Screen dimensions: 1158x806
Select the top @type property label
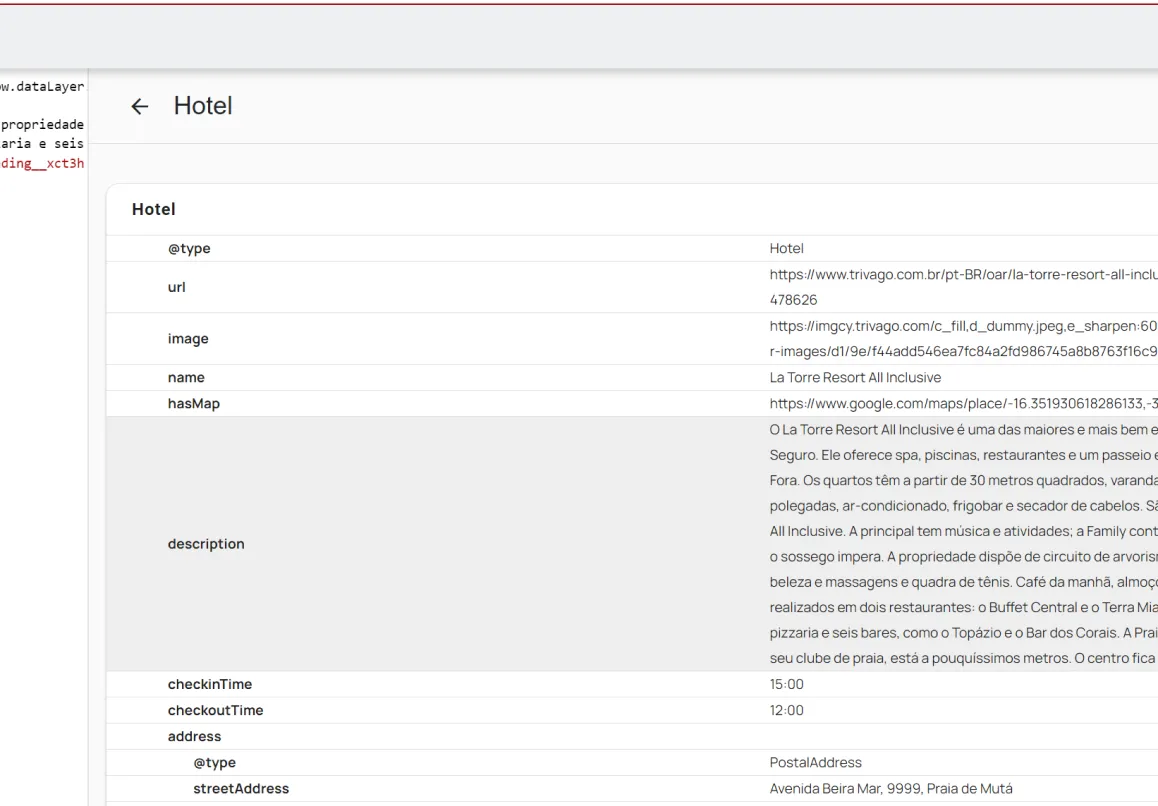point(189,248)
